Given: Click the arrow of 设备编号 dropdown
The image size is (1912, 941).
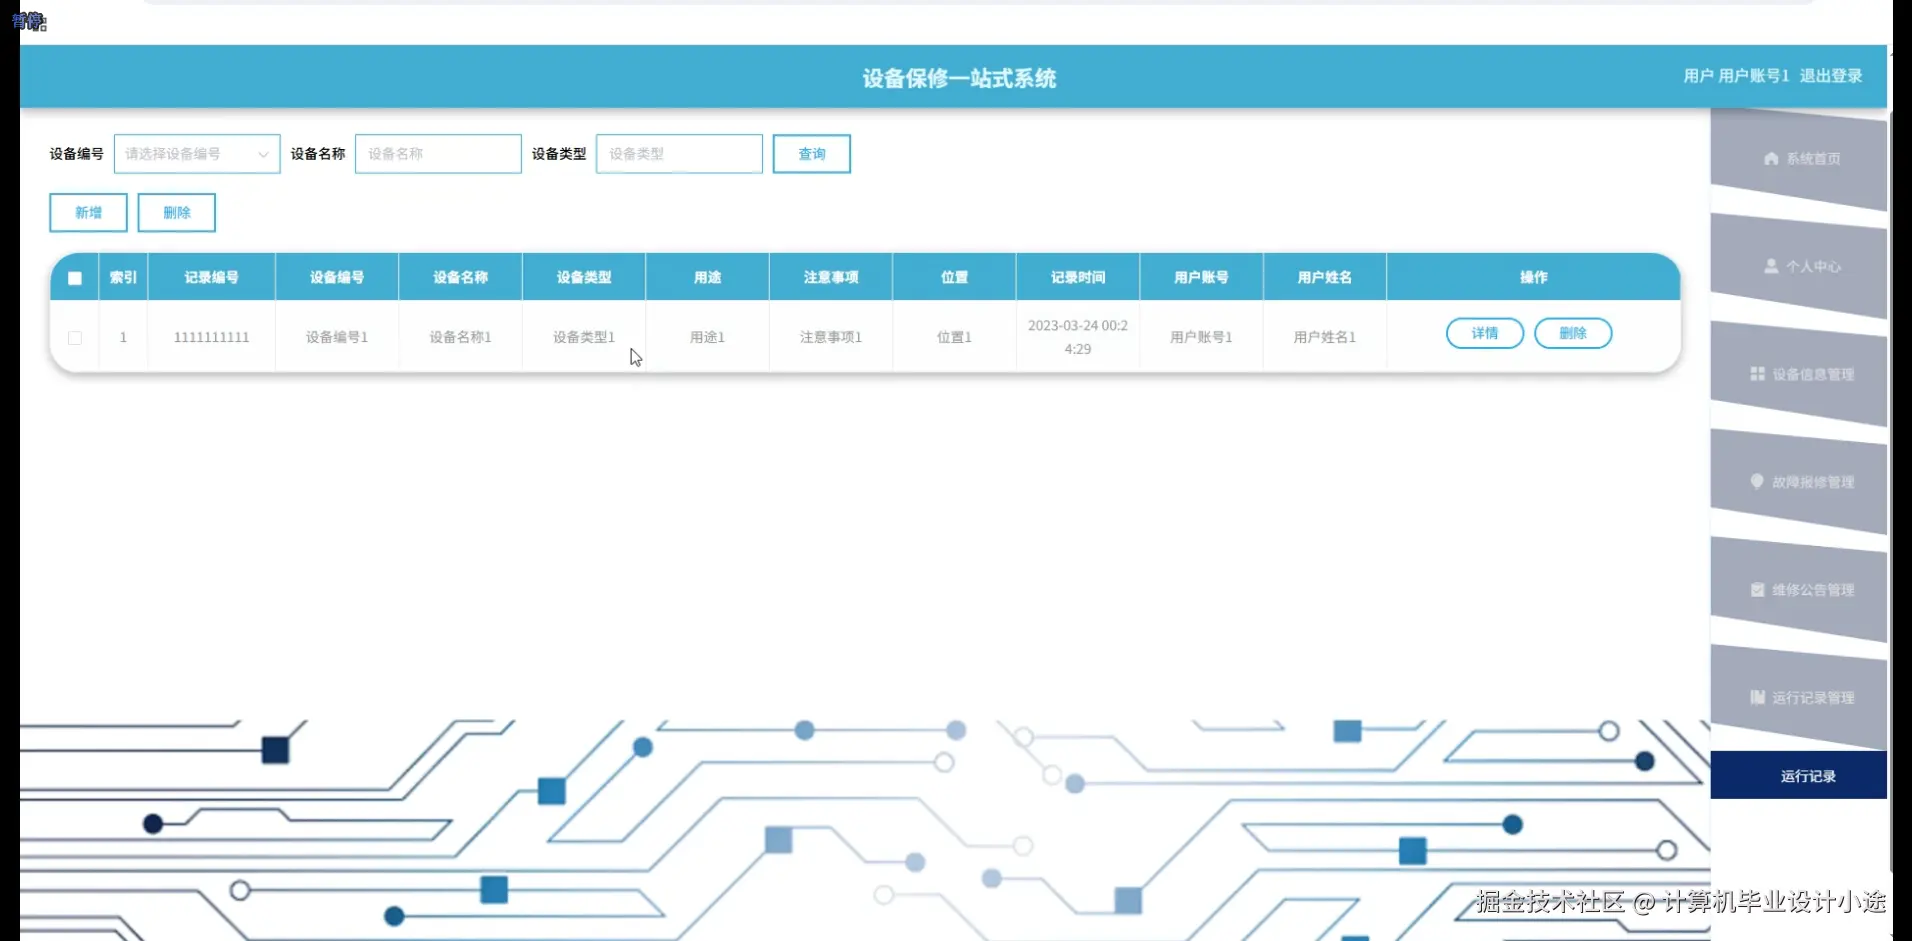Looking at the screenshot, I should pyautogui.click(x=263, y=154).
